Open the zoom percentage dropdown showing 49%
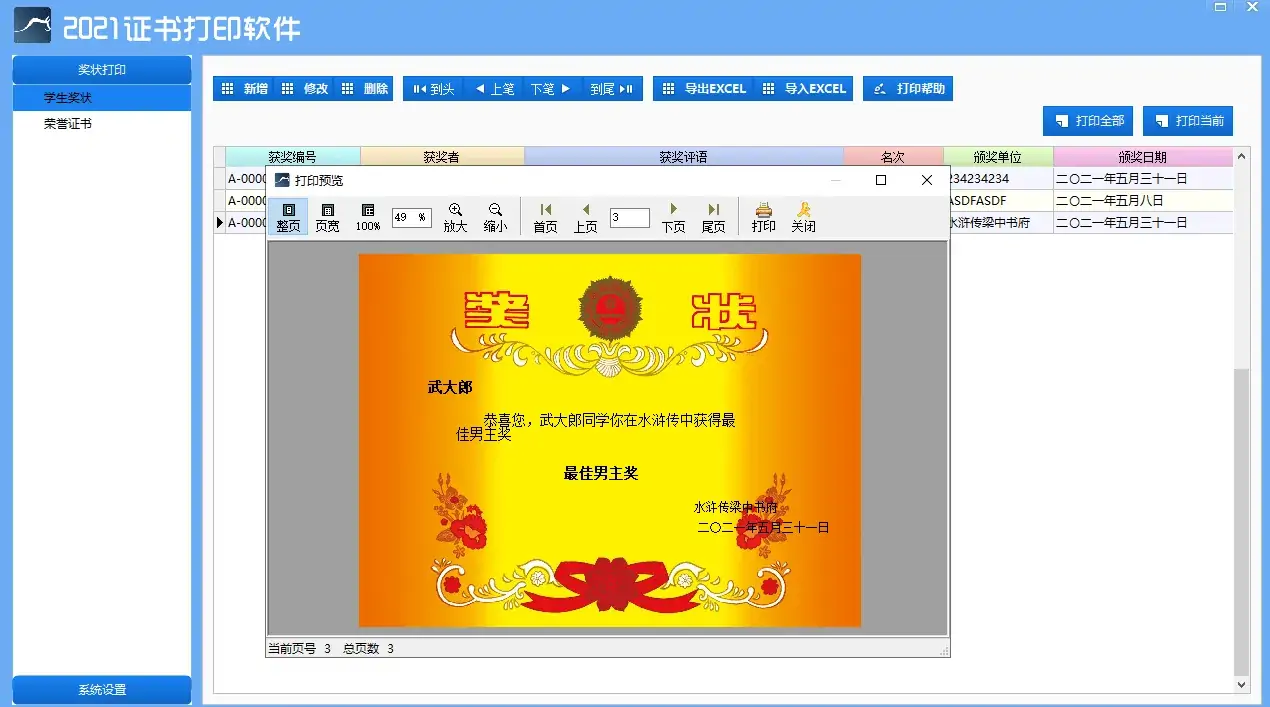Image resolution: width=1270 pixels, height=707 pixels. pos(411,217)
